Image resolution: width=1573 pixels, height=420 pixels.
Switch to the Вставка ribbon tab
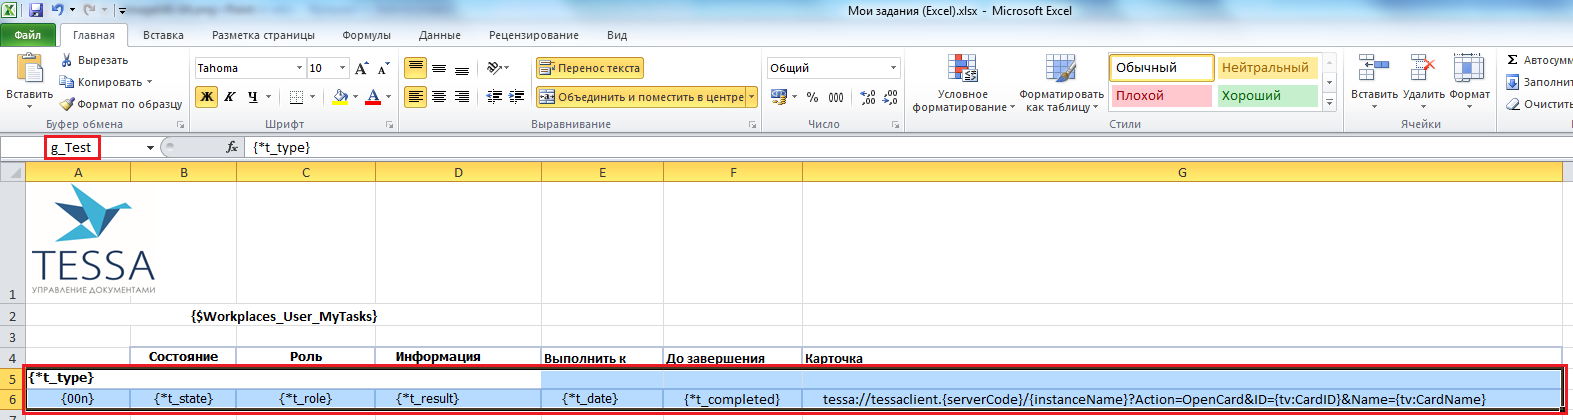pyautogui.click(x=163, y=35)
